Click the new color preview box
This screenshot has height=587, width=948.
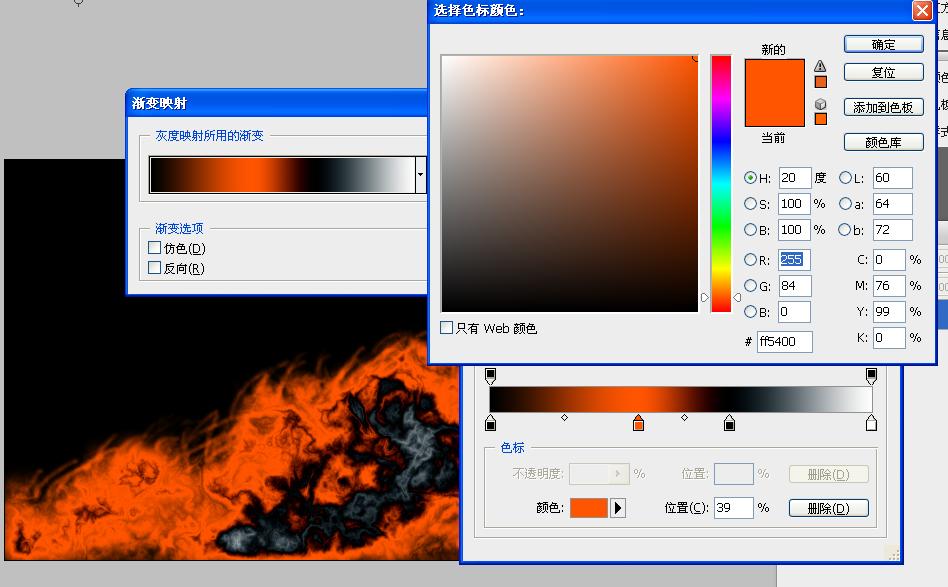(774, 76)
